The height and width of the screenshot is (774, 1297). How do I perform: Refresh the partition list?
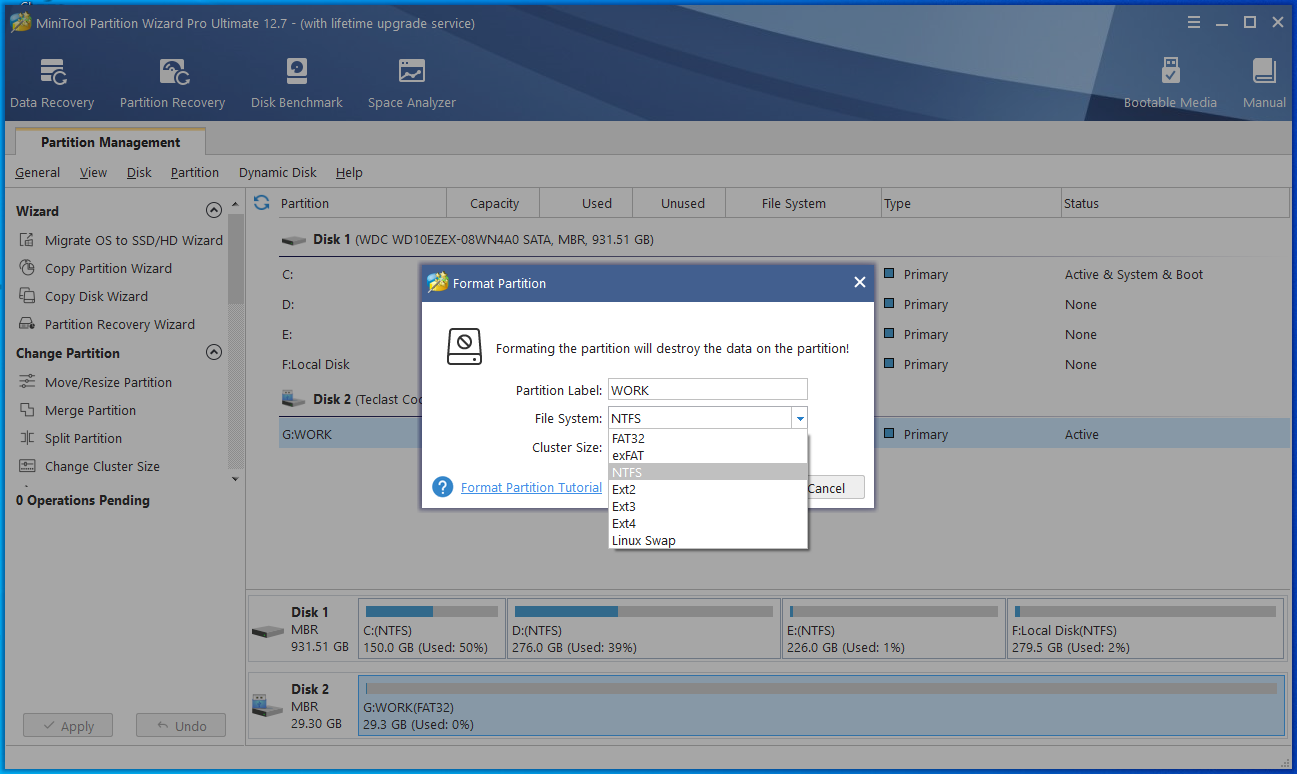click(260, 202)
